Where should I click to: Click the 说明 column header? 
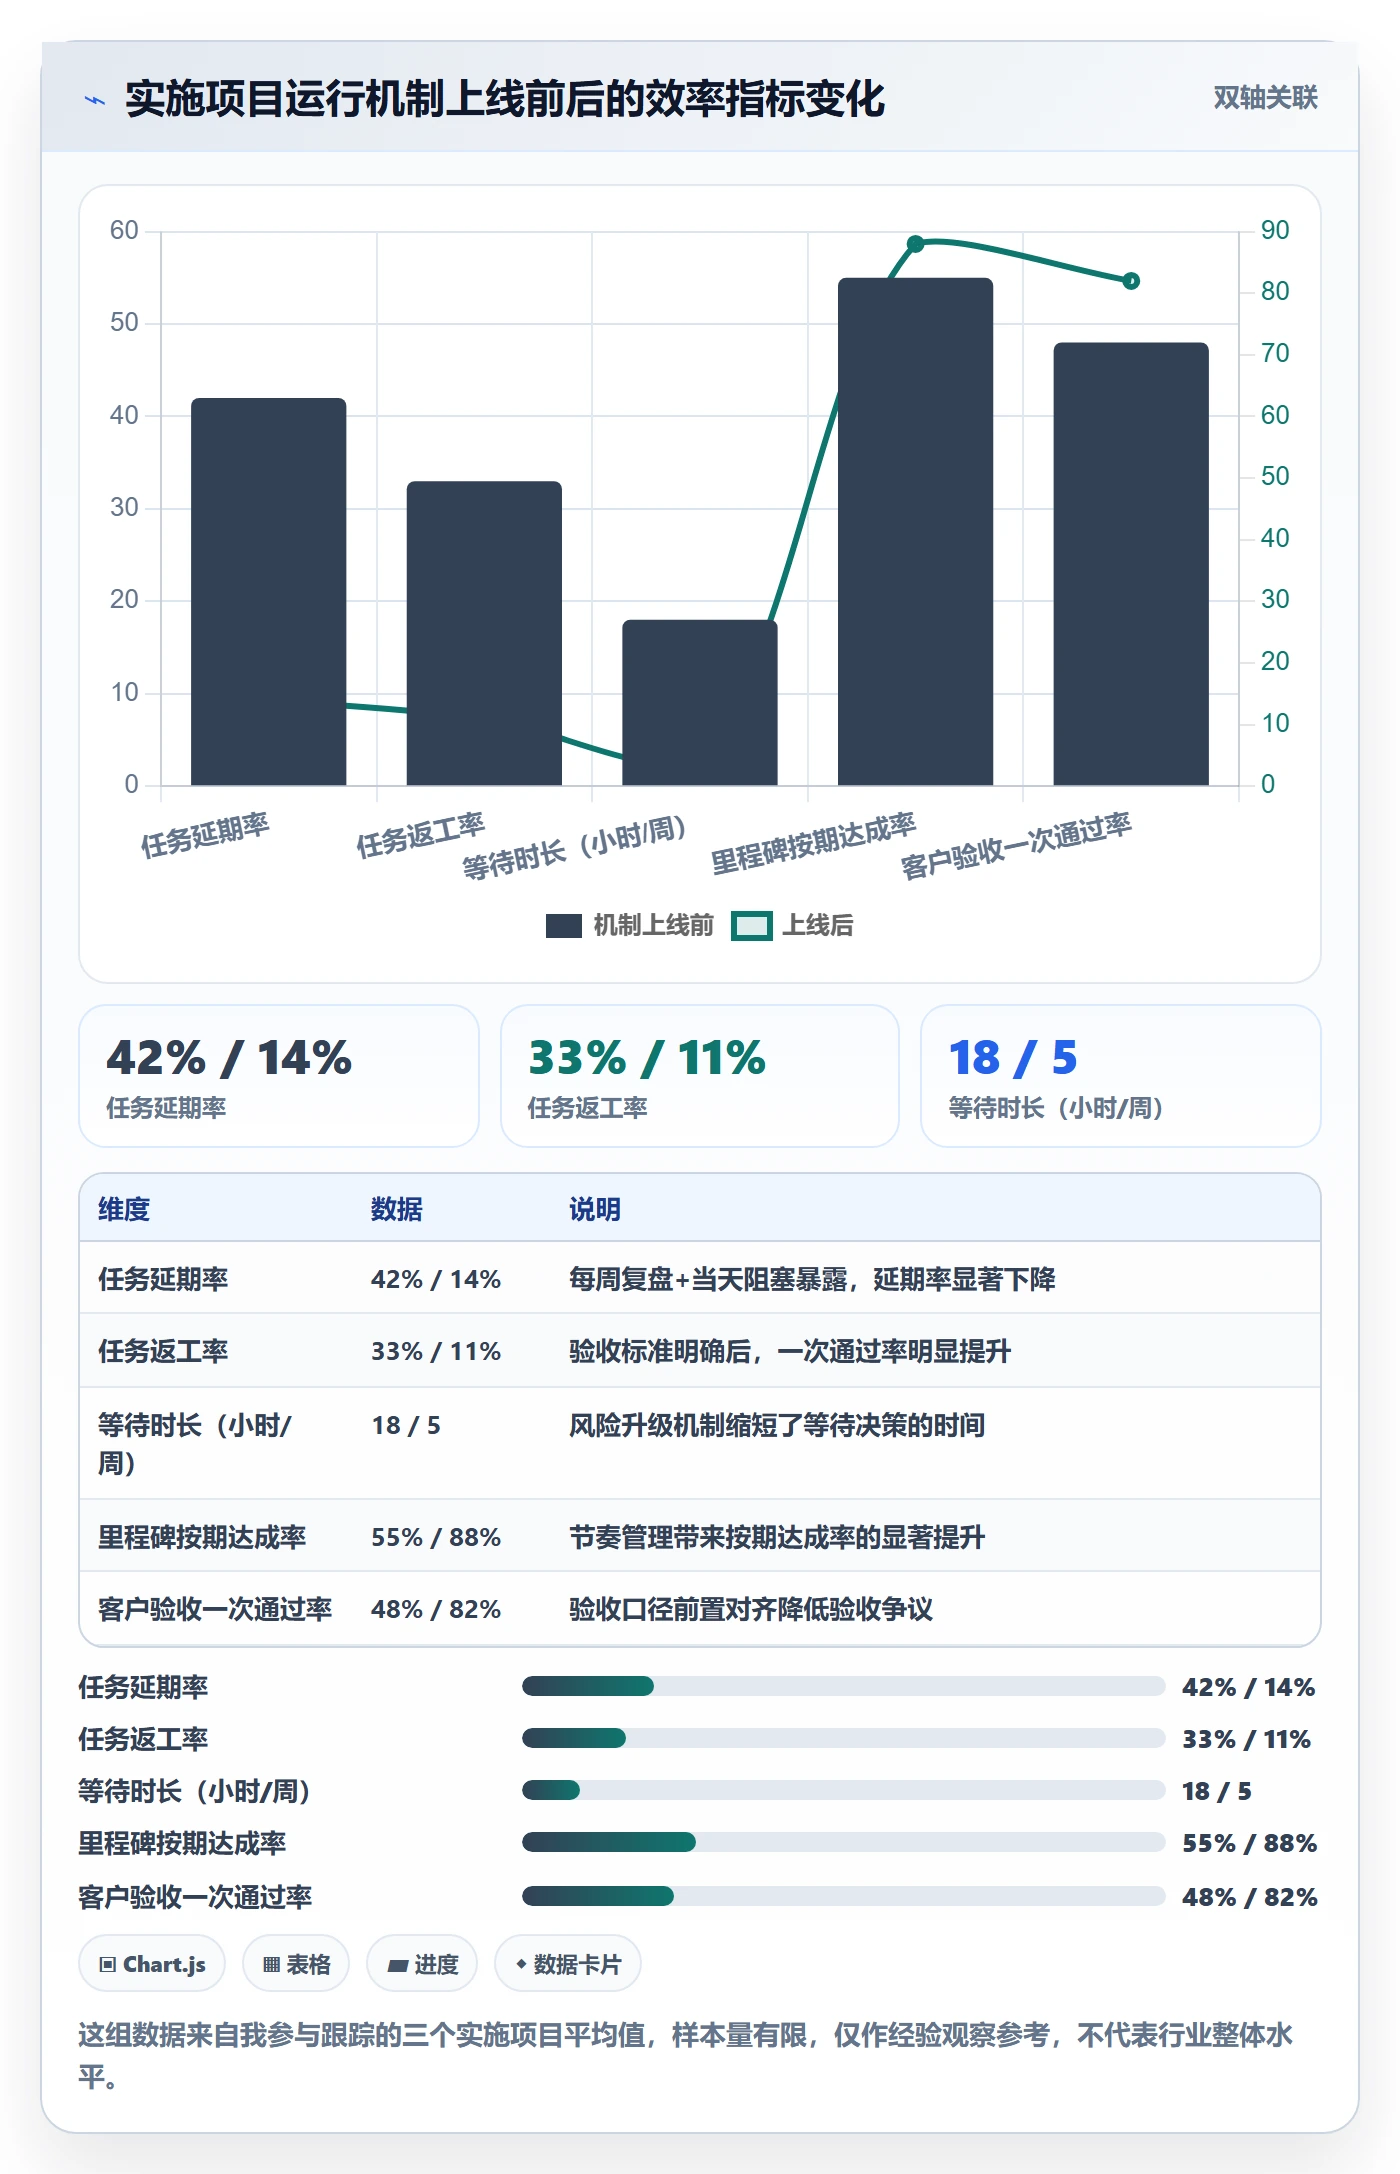point(595,1209)
